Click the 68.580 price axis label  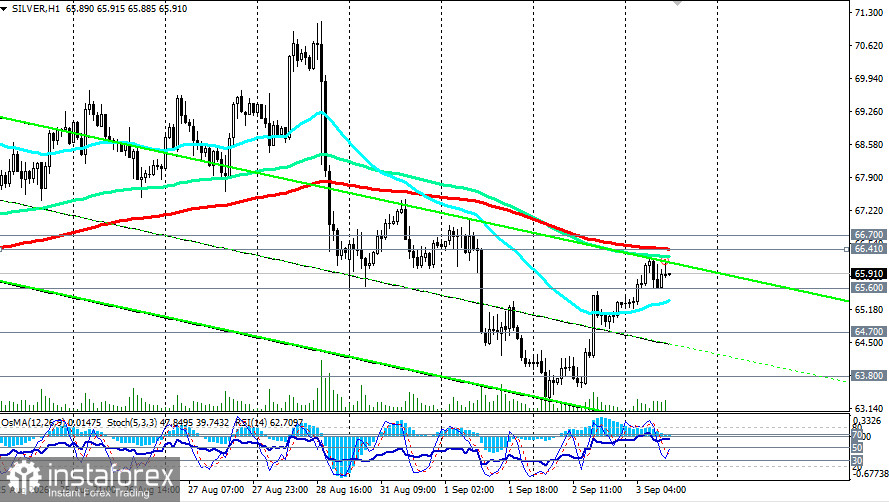869,145
